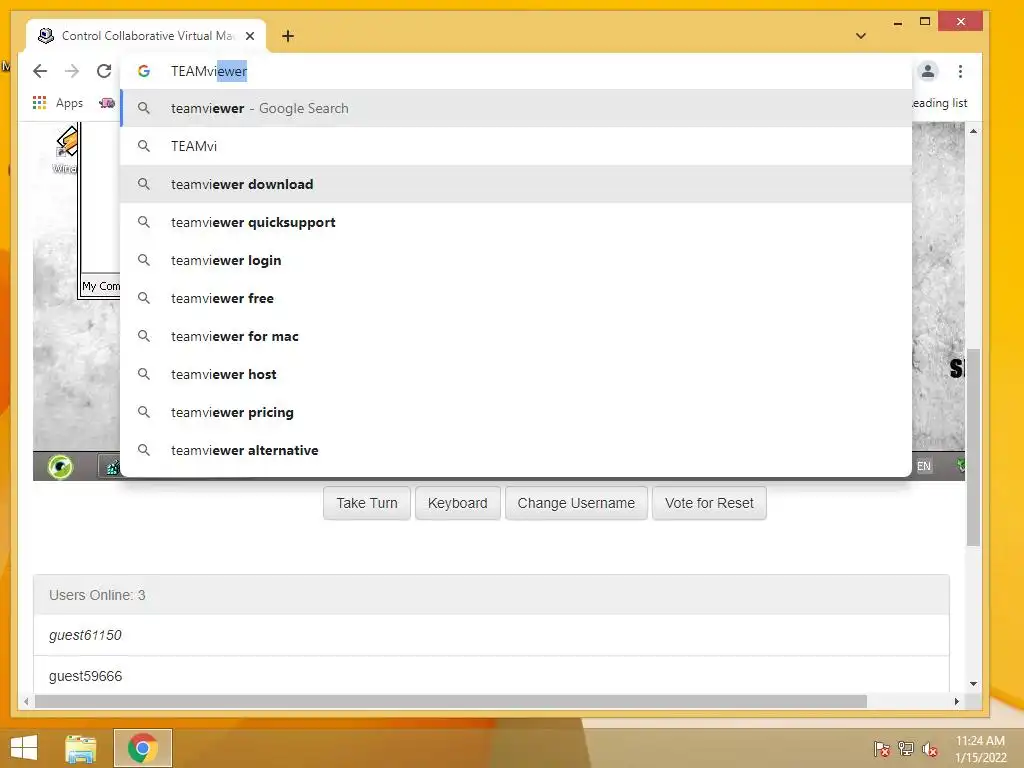Click the page vertical scrollbar thumb
Screen dimensions: 1024x768
(x=973, y=447)
